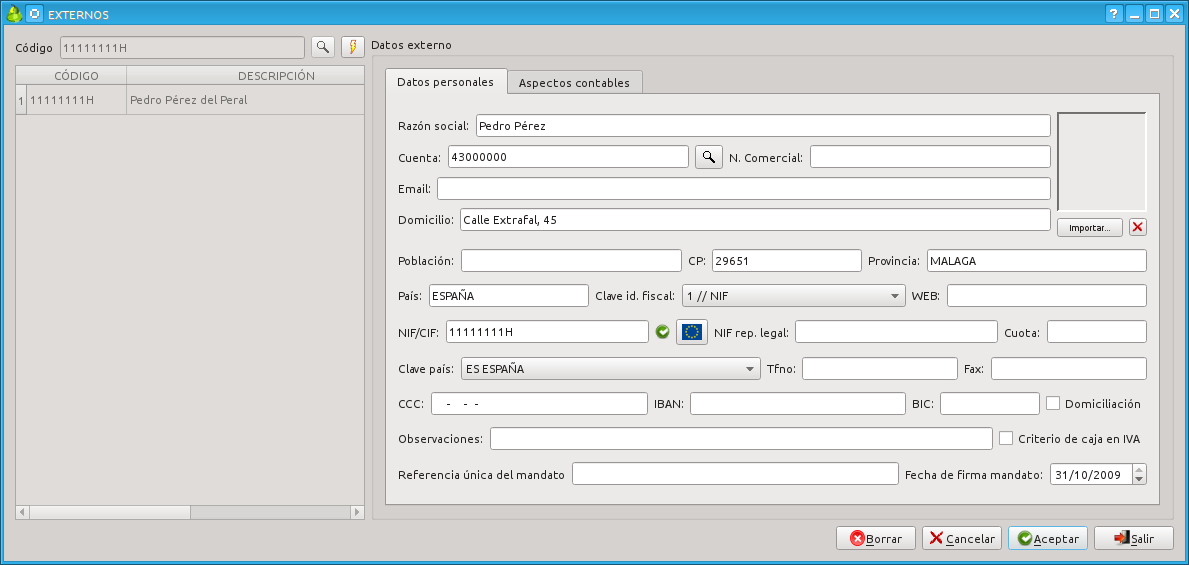1189x565 pixels.
Task: Click the Tfno input field
Action: click(880, 369)
